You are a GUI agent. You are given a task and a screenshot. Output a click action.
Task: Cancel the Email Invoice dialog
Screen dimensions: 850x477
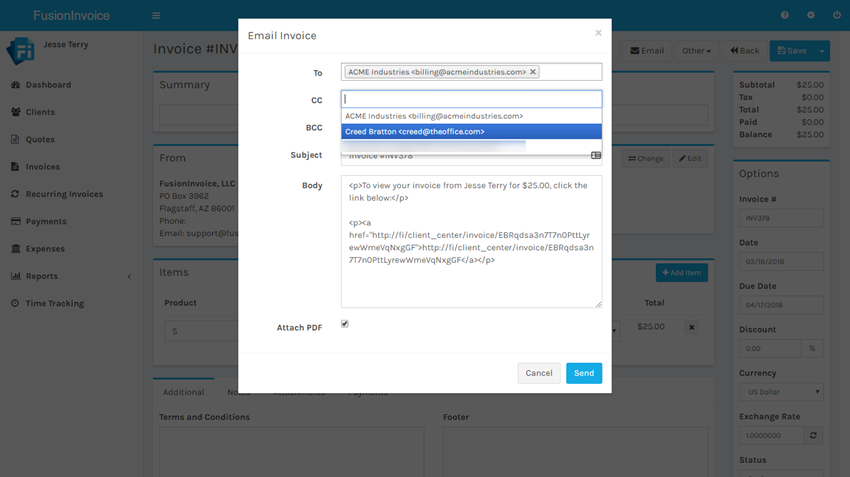(539, 373)
